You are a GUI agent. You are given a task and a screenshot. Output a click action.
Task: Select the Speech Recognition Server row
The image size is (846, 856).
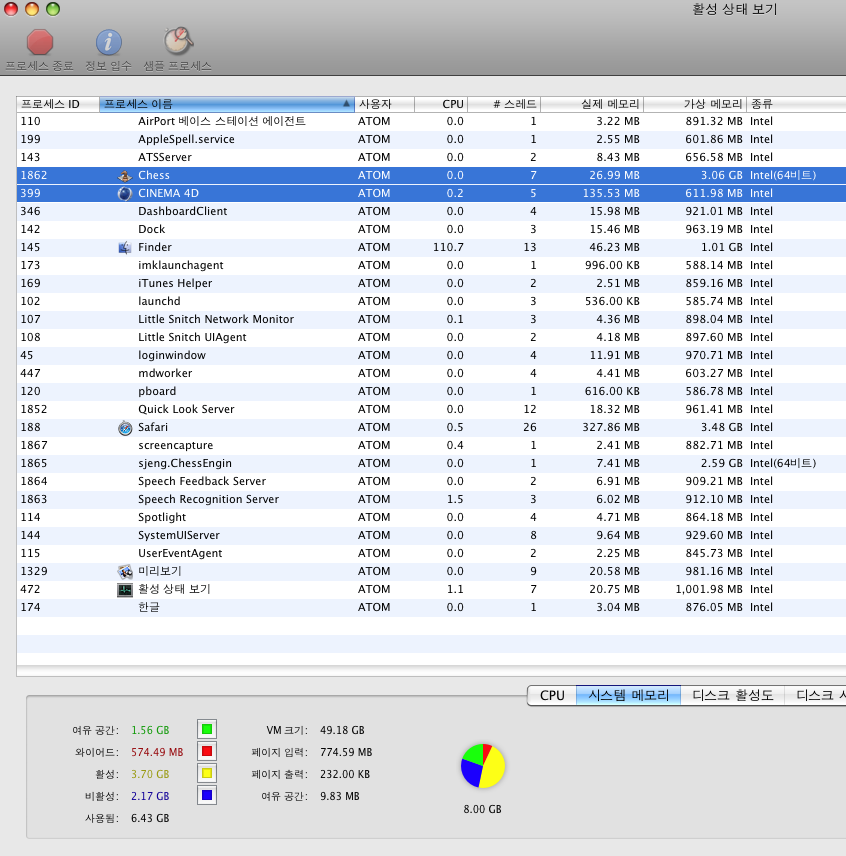pos(431,500)
